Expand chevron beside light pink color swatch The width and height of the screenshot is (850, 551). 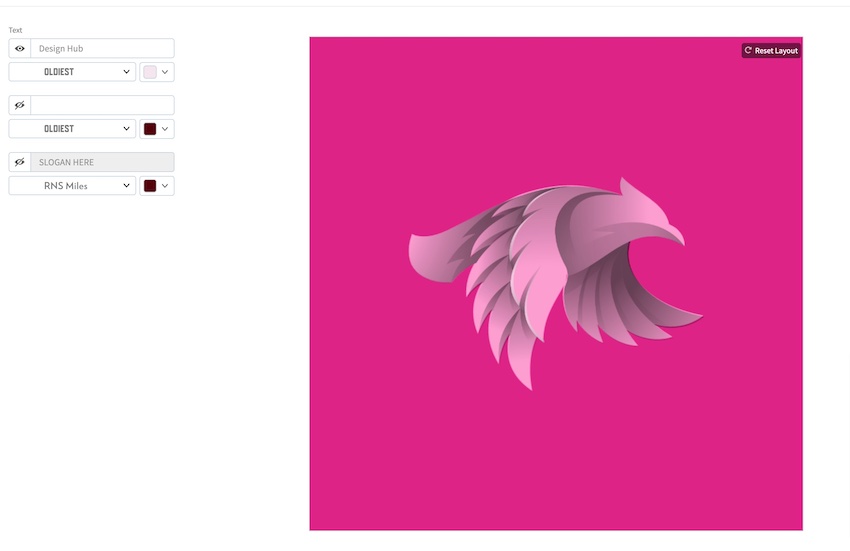165,72
